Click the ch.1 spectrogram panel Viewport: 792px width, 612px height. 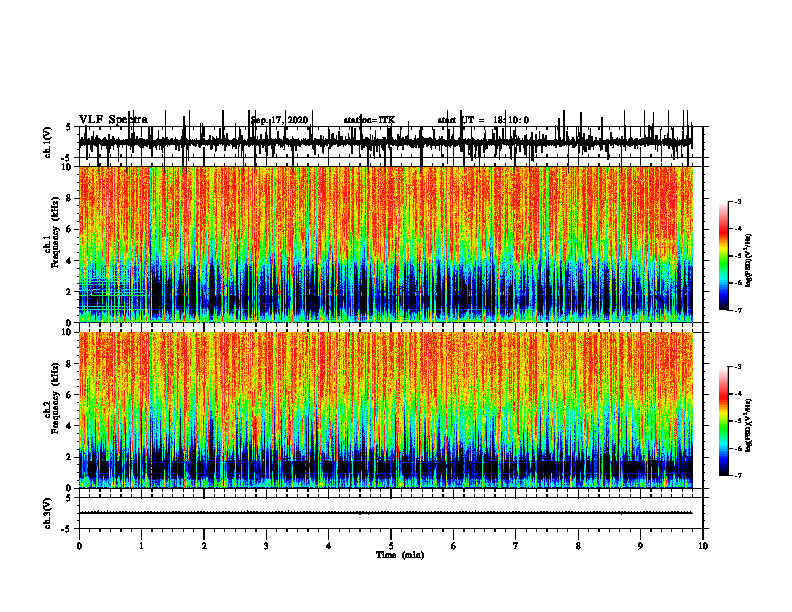[x=386, y=244]
